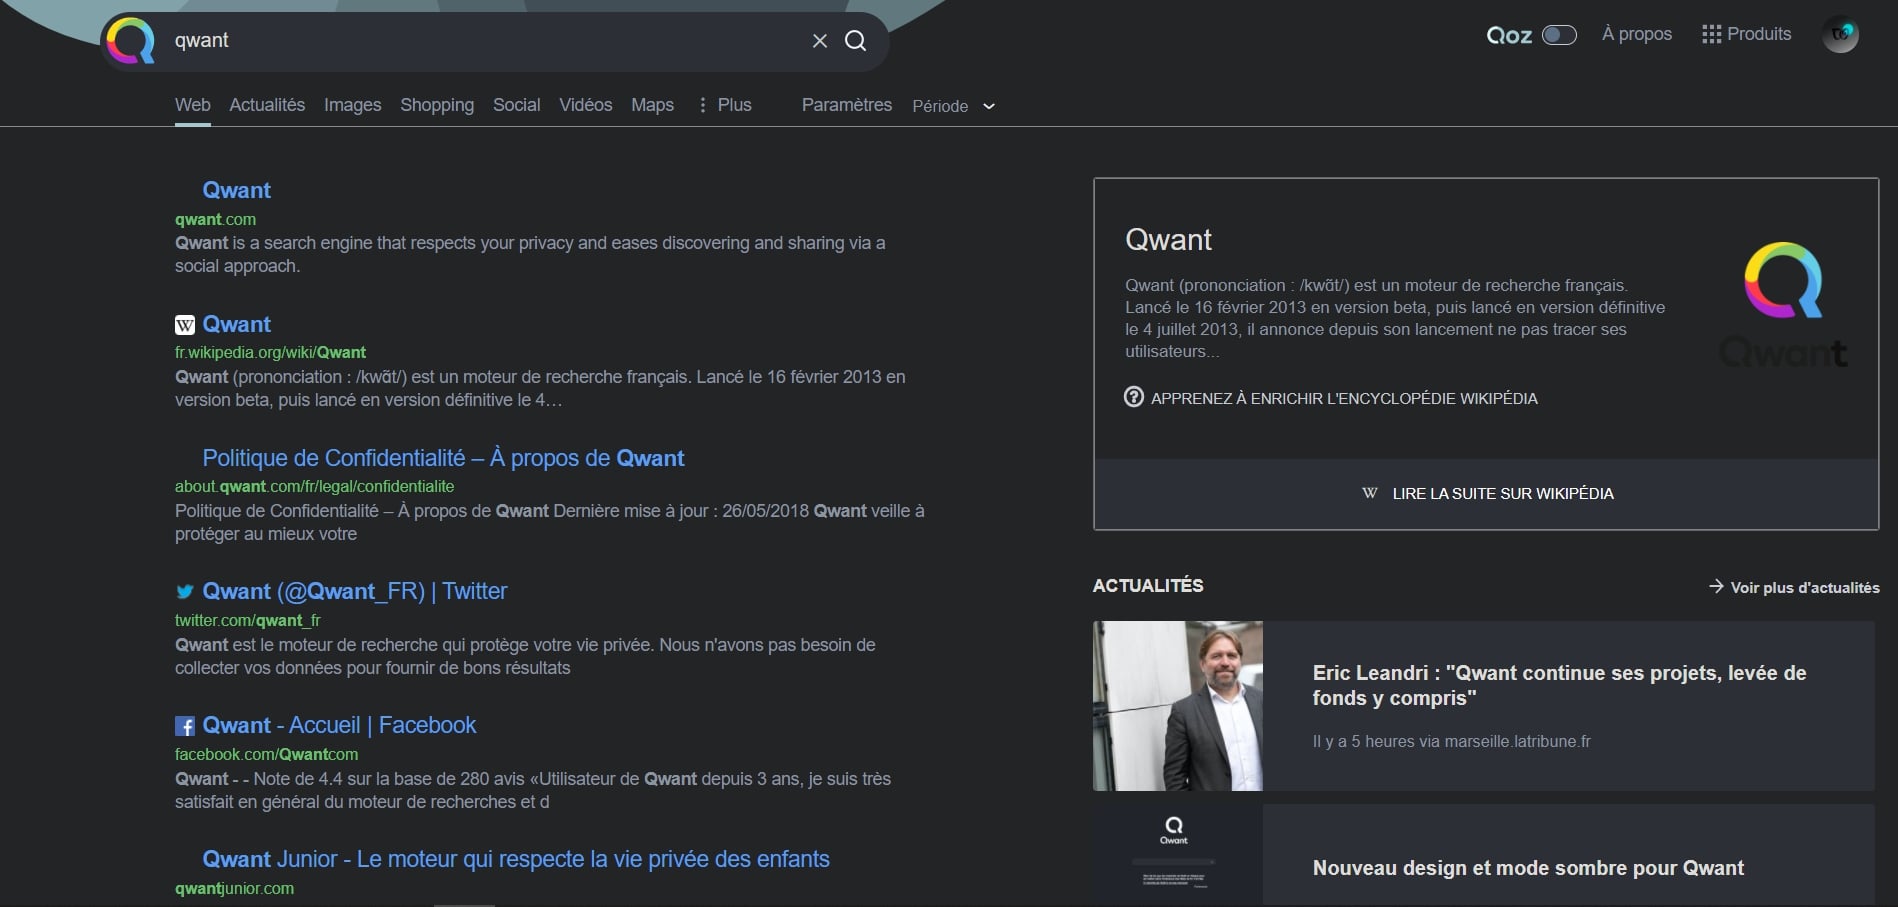Expand the Plus overflow menu
Viewport: 1898px width, 907px height.
[723, 104]
